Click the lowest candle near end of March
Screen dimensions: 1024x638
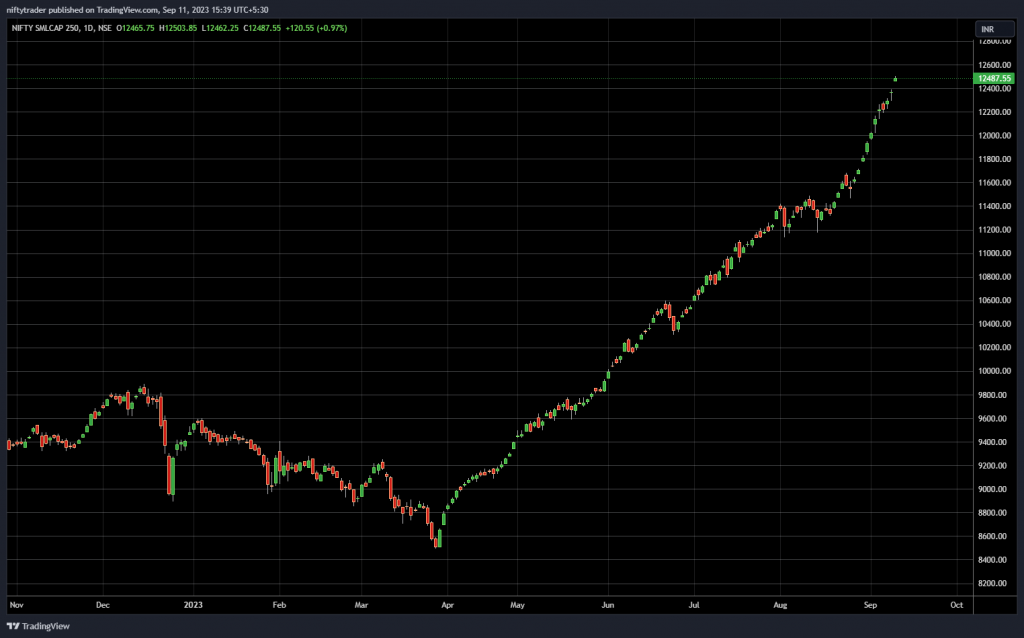pos(437,540)
